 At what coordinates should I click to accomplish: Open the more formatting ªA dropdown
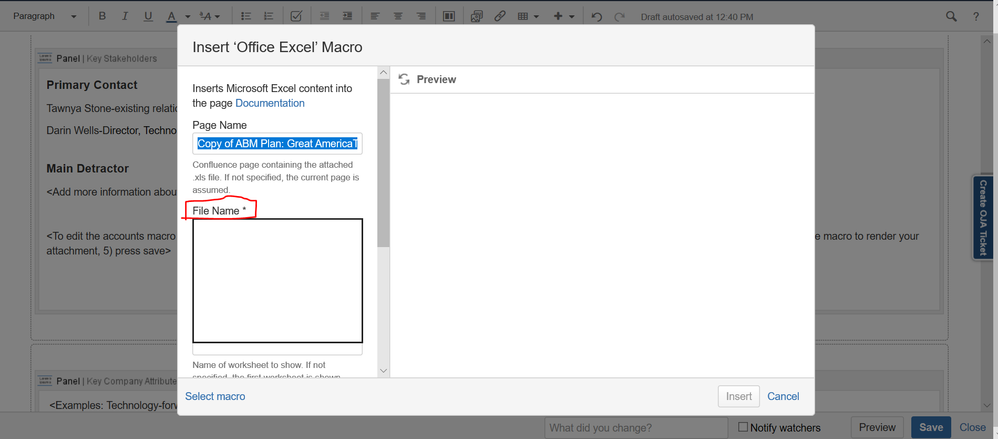pyautogui.click(x=209, y=17)
